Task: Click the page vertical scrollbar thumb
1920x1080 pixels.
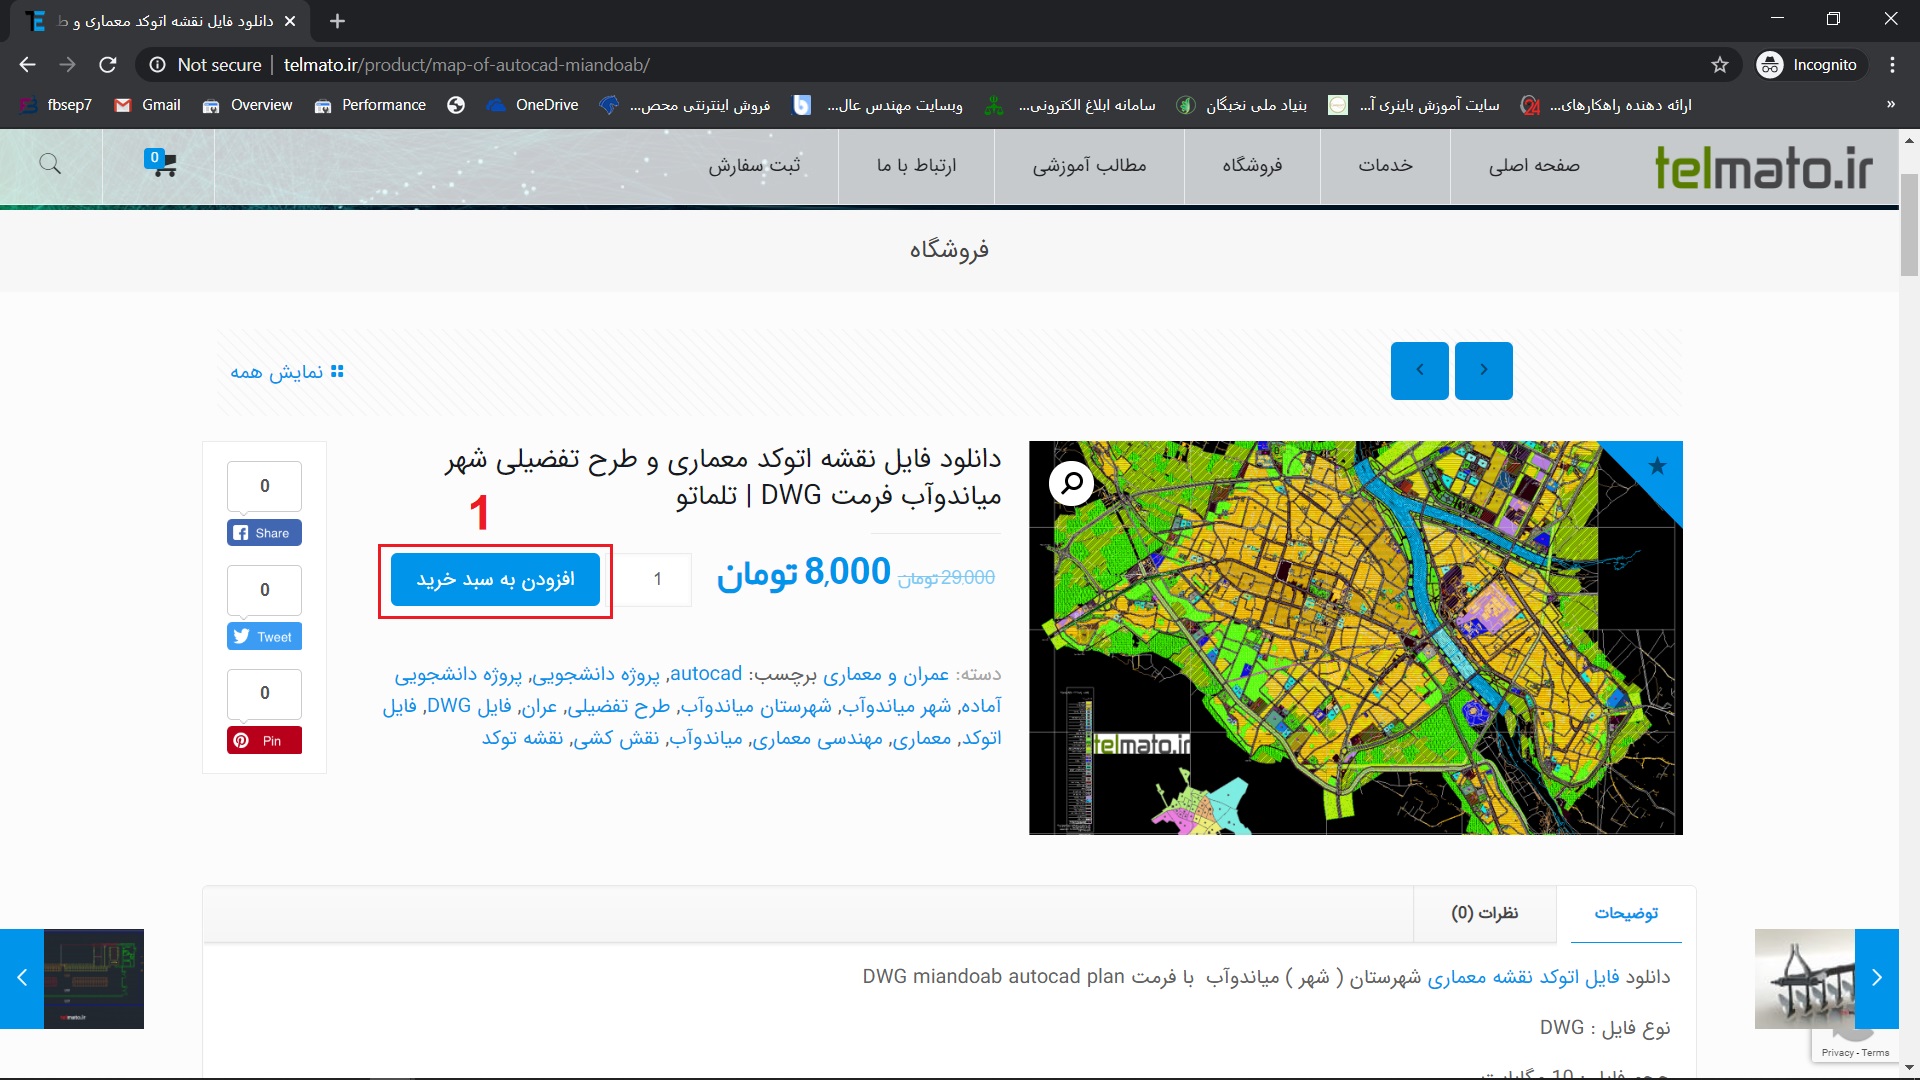Action: coord(1909,225)
